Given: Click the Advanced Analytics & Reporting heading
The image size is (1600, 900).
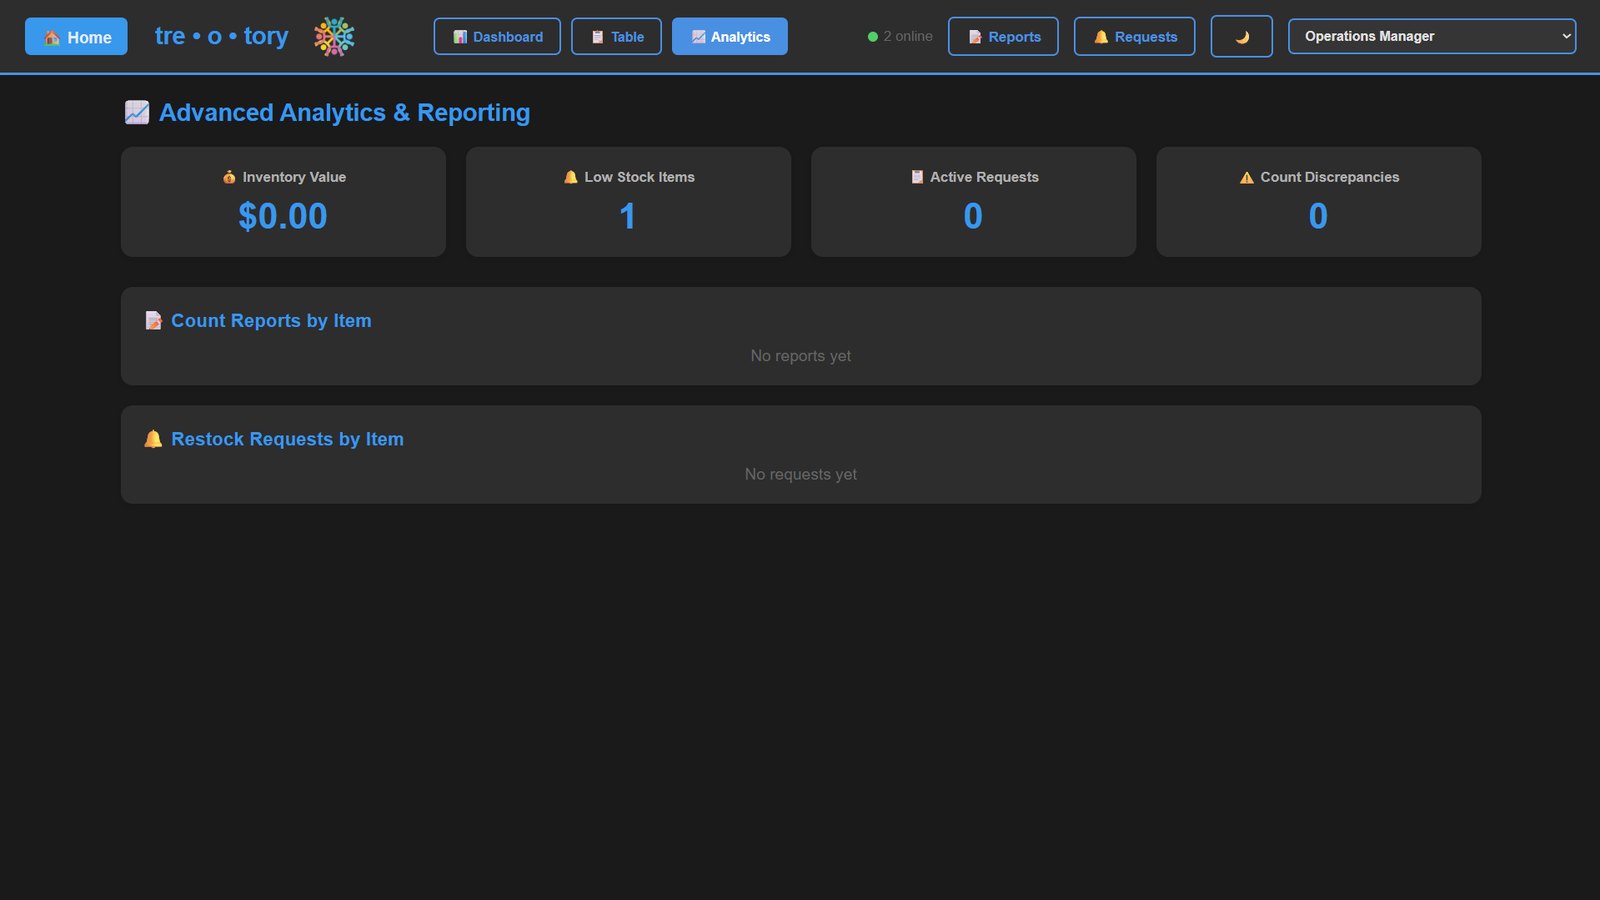Looking at the screenshot, I should pos(344,113).
